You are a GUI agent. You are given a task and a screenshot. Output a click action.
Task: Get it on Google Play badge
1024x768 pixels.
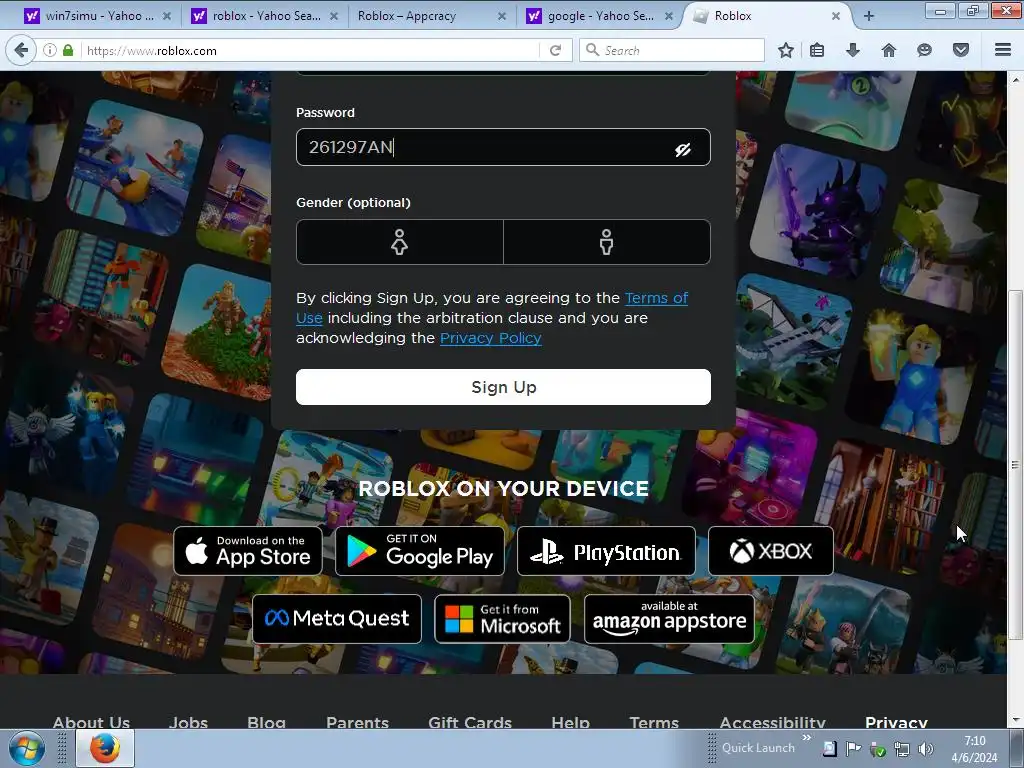(x=420, y=551)
